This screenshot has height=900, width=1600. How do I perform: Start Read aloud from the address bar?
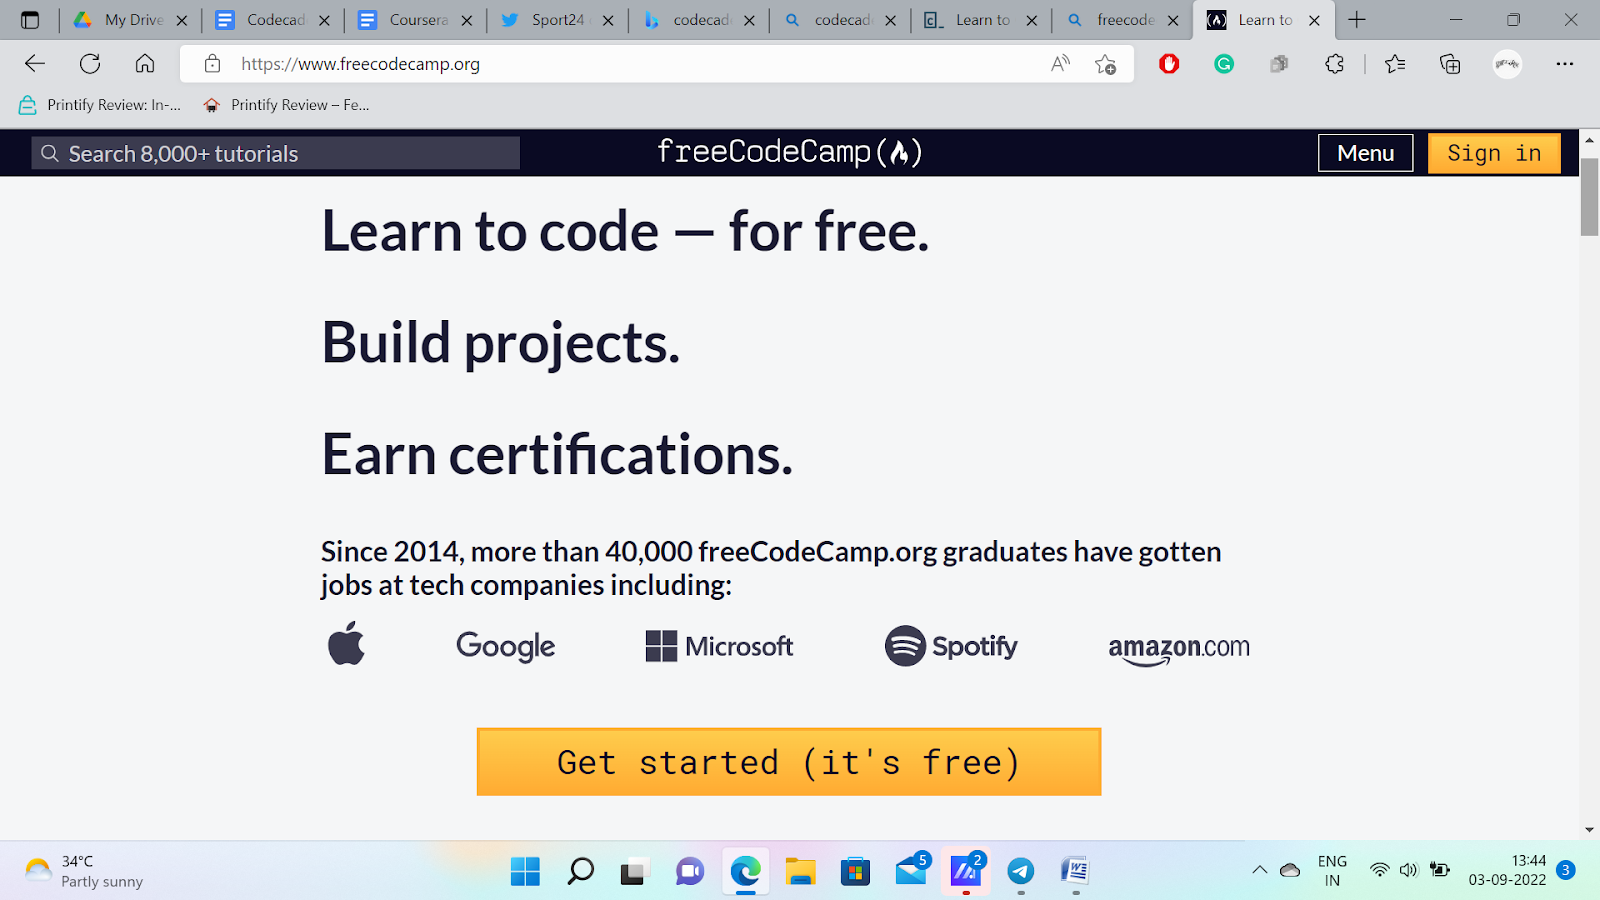pos(1060,64)
